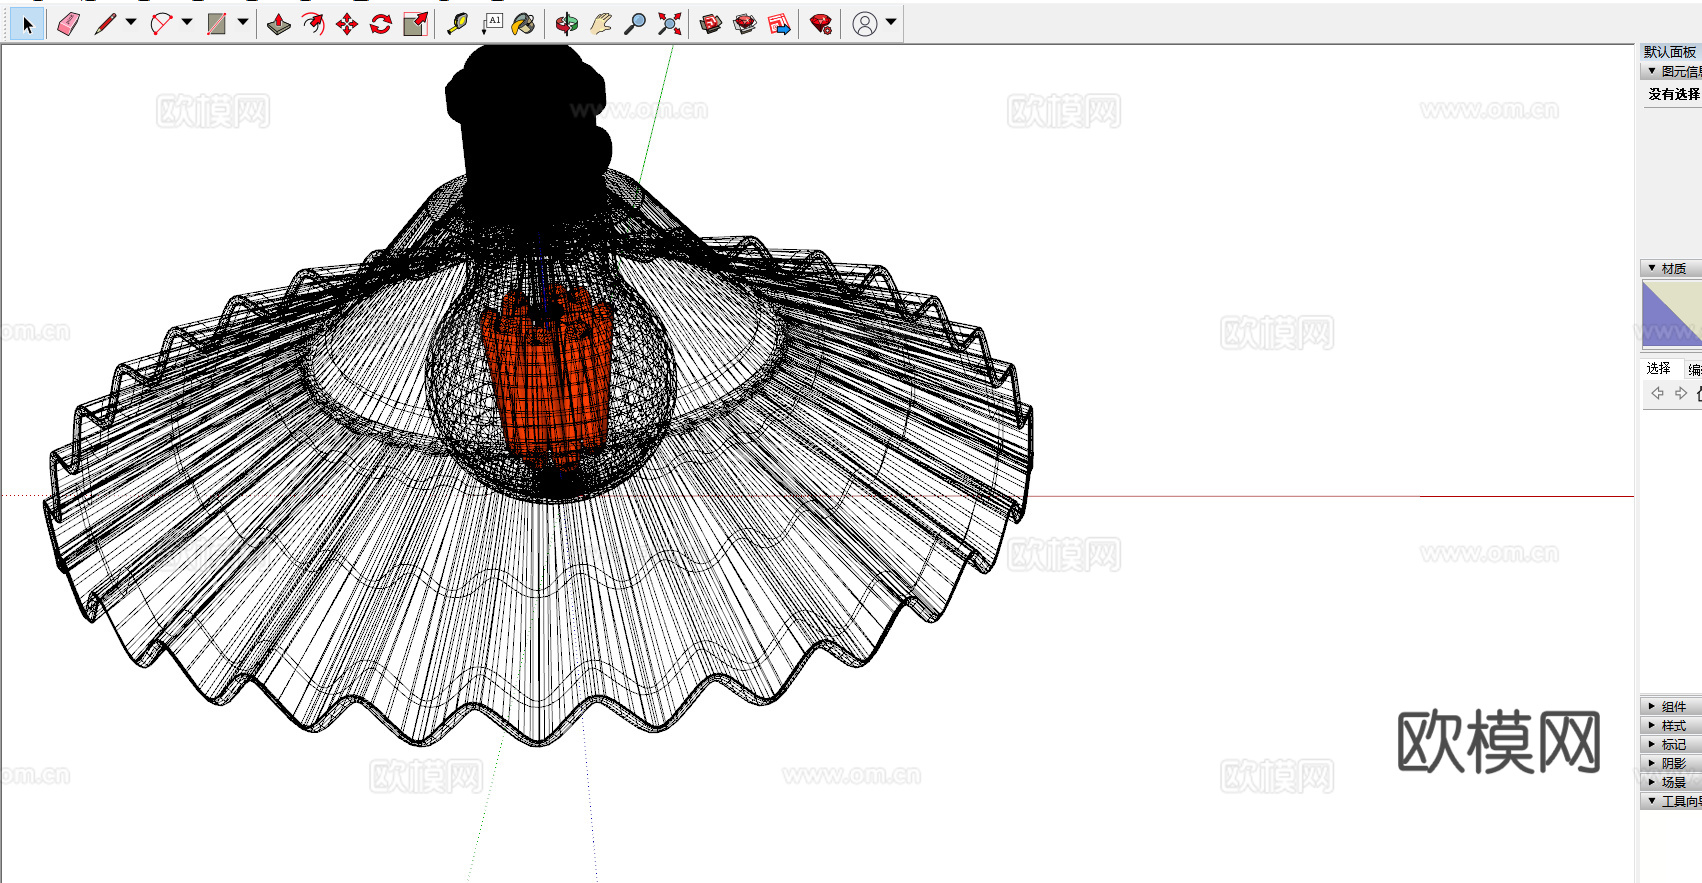1702x883 pixels.
Task: Click the current material preview swatch
Action: pyautogui.click(x=1672, y=314)
